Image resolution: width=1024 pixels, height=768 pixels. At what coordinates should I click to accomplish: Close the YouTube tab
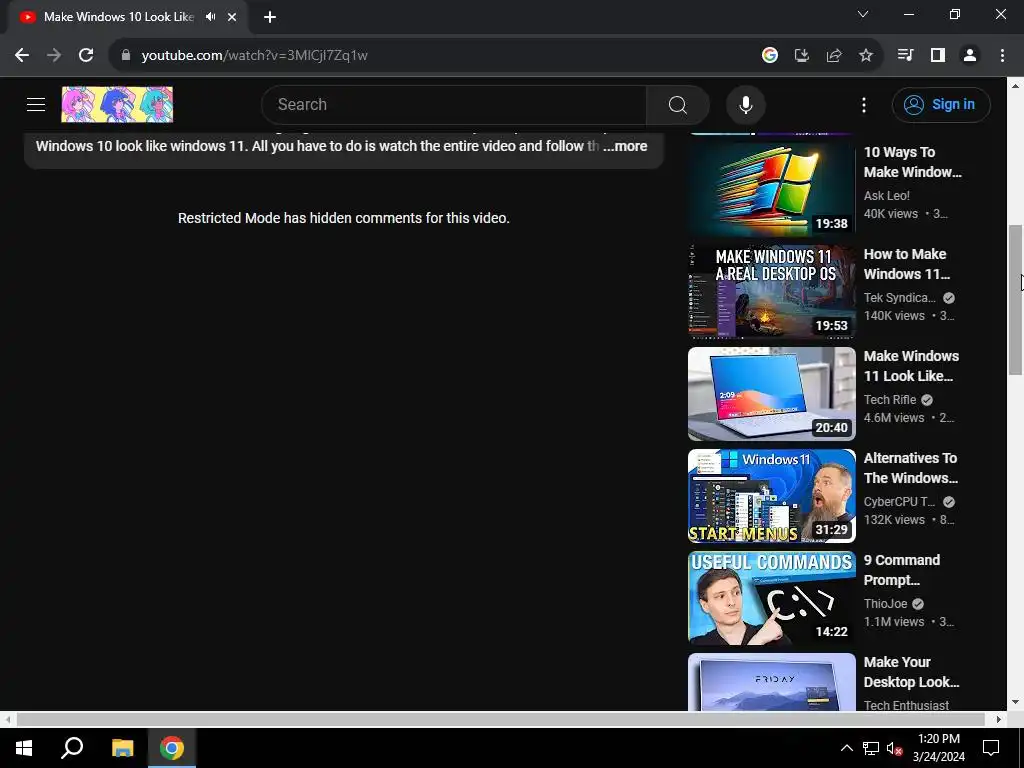coord(232,17)
